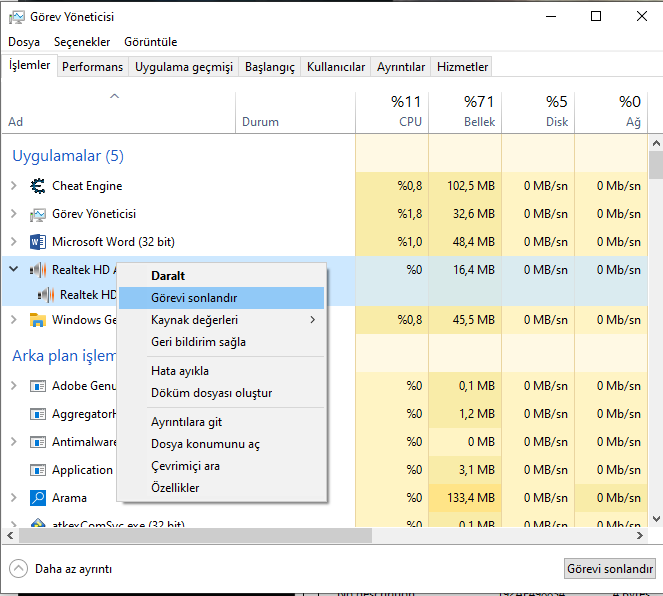The image size is (663, 596).
Task: Click the Cheat Engine app icon
Action: tap(38, 186)
